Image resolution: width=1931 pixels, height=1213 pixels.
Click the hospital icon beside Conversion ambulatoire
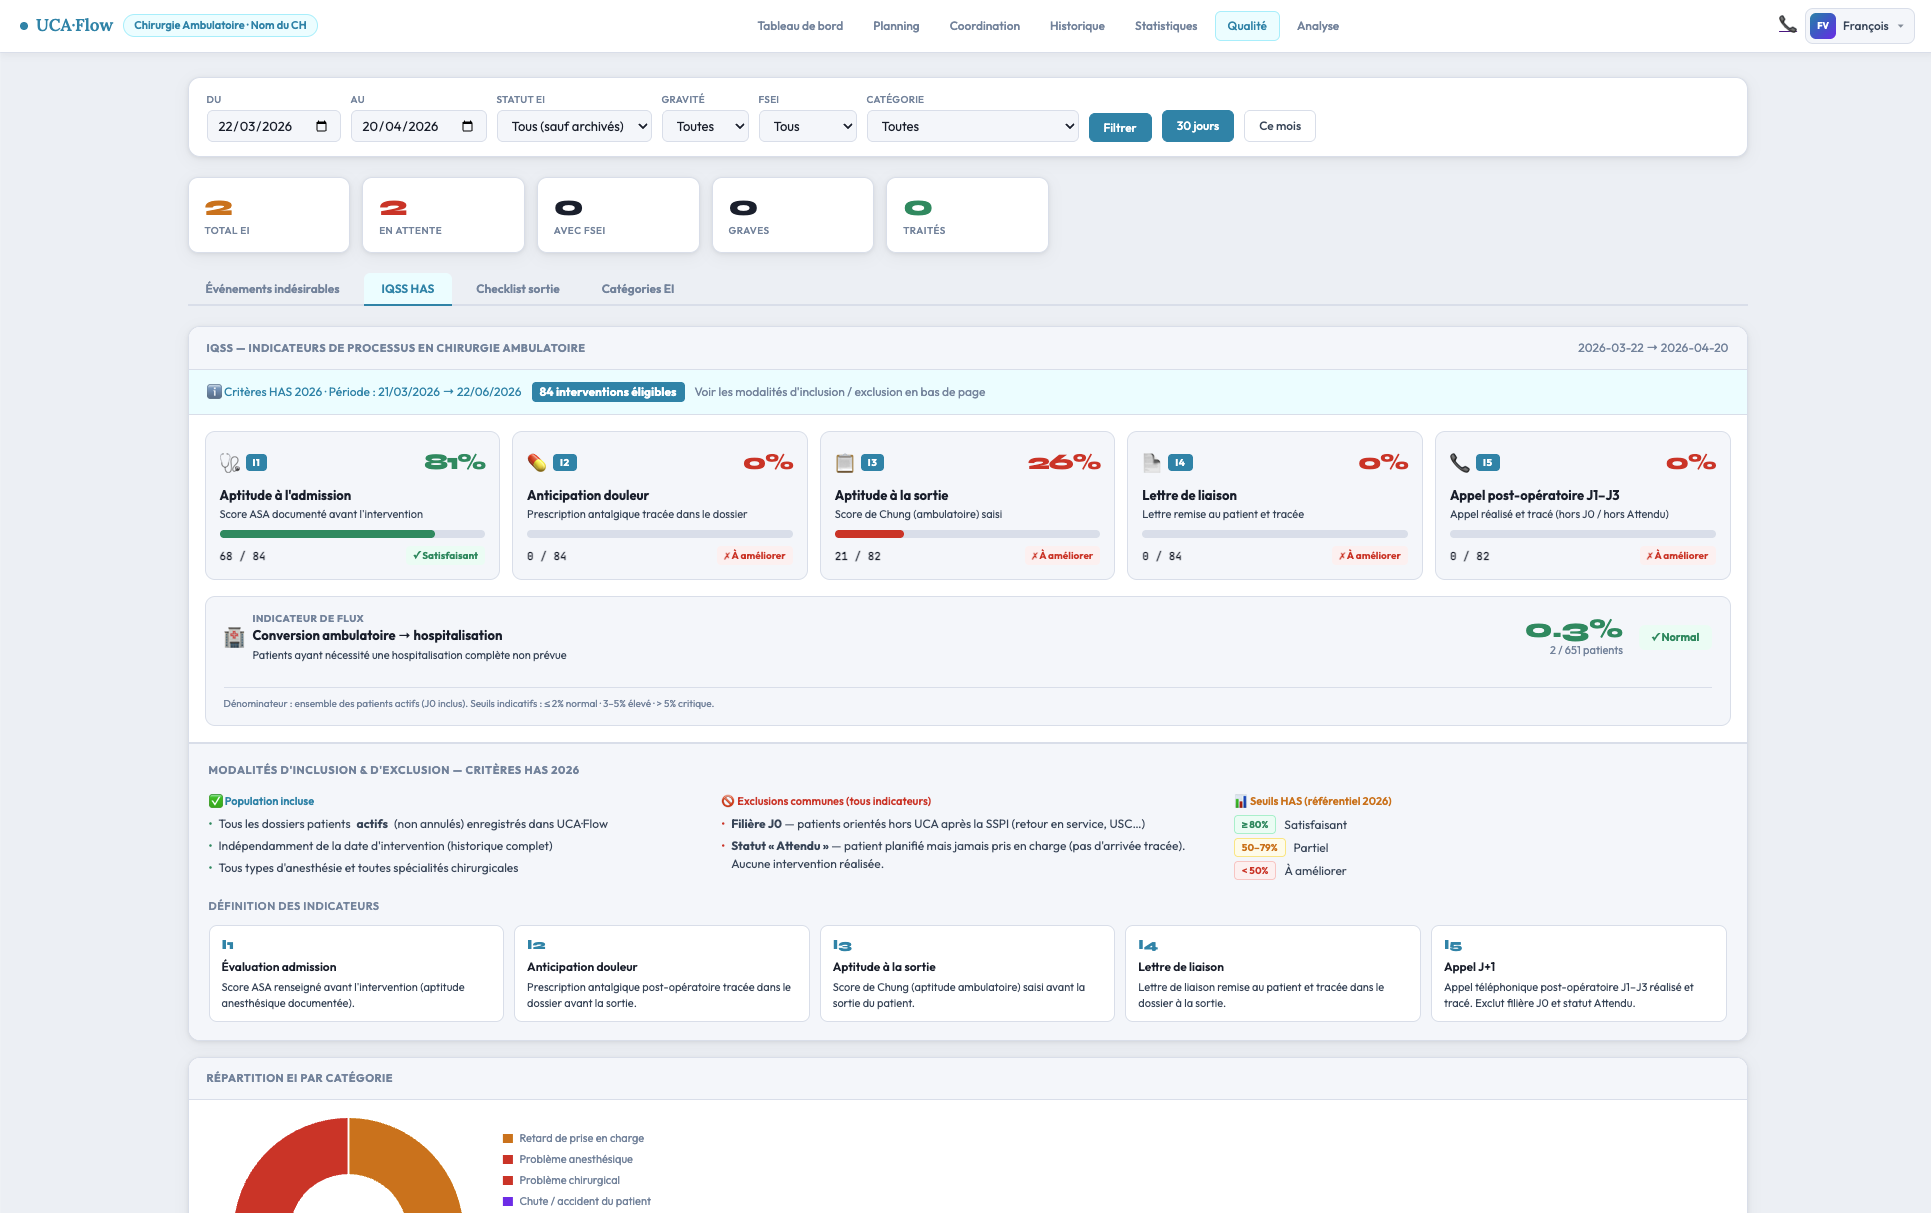(234, 637)
